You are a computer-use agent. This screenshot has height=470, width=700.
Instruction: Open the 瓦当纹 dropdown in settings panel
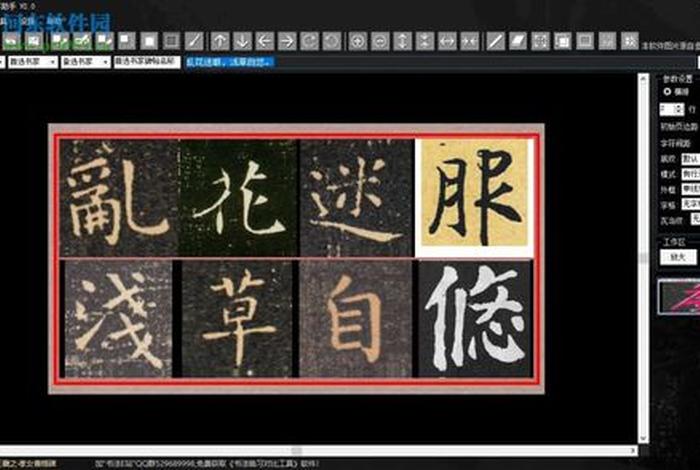point(695,219)
